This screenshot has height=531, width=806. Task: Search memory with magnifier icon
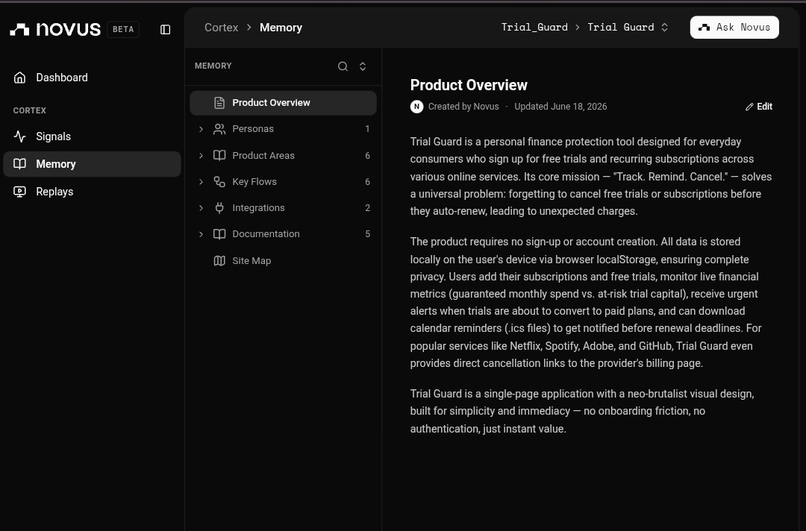pos(343,66)
